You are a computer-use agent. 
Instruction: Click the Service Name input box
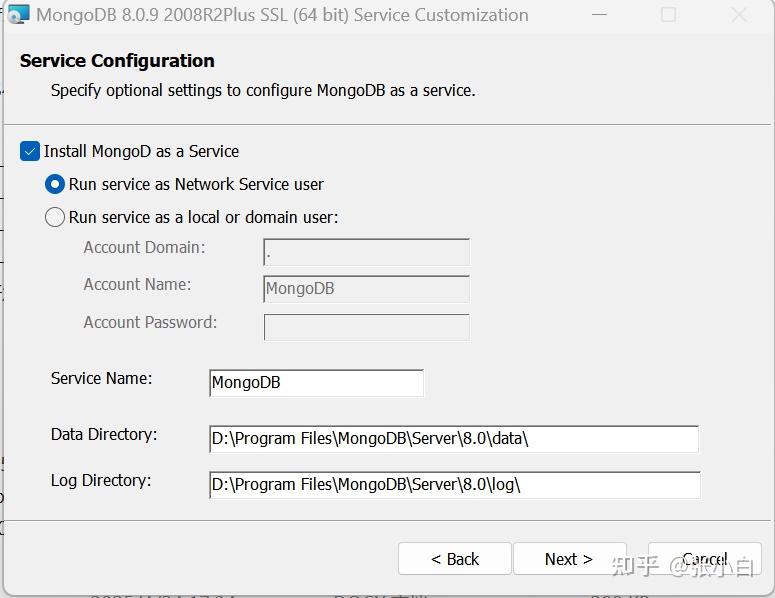316,383
